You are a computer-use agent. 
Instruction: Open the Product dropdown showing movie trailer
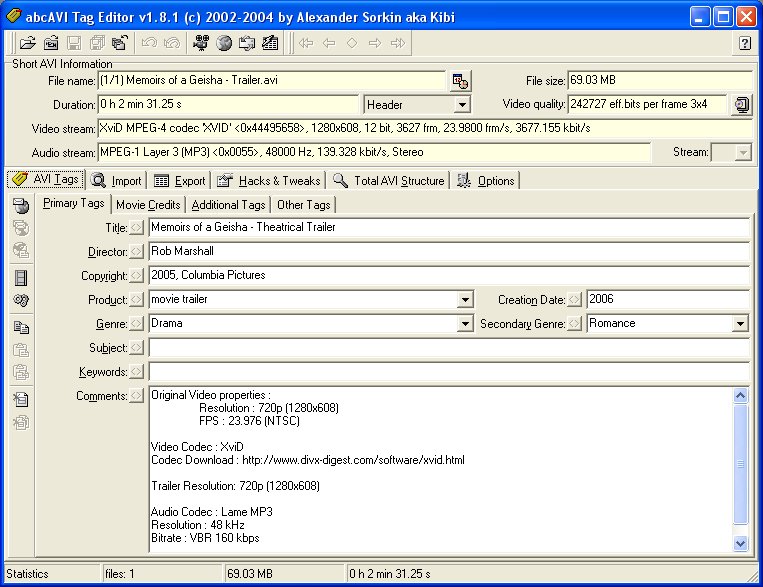coord(464,300)
